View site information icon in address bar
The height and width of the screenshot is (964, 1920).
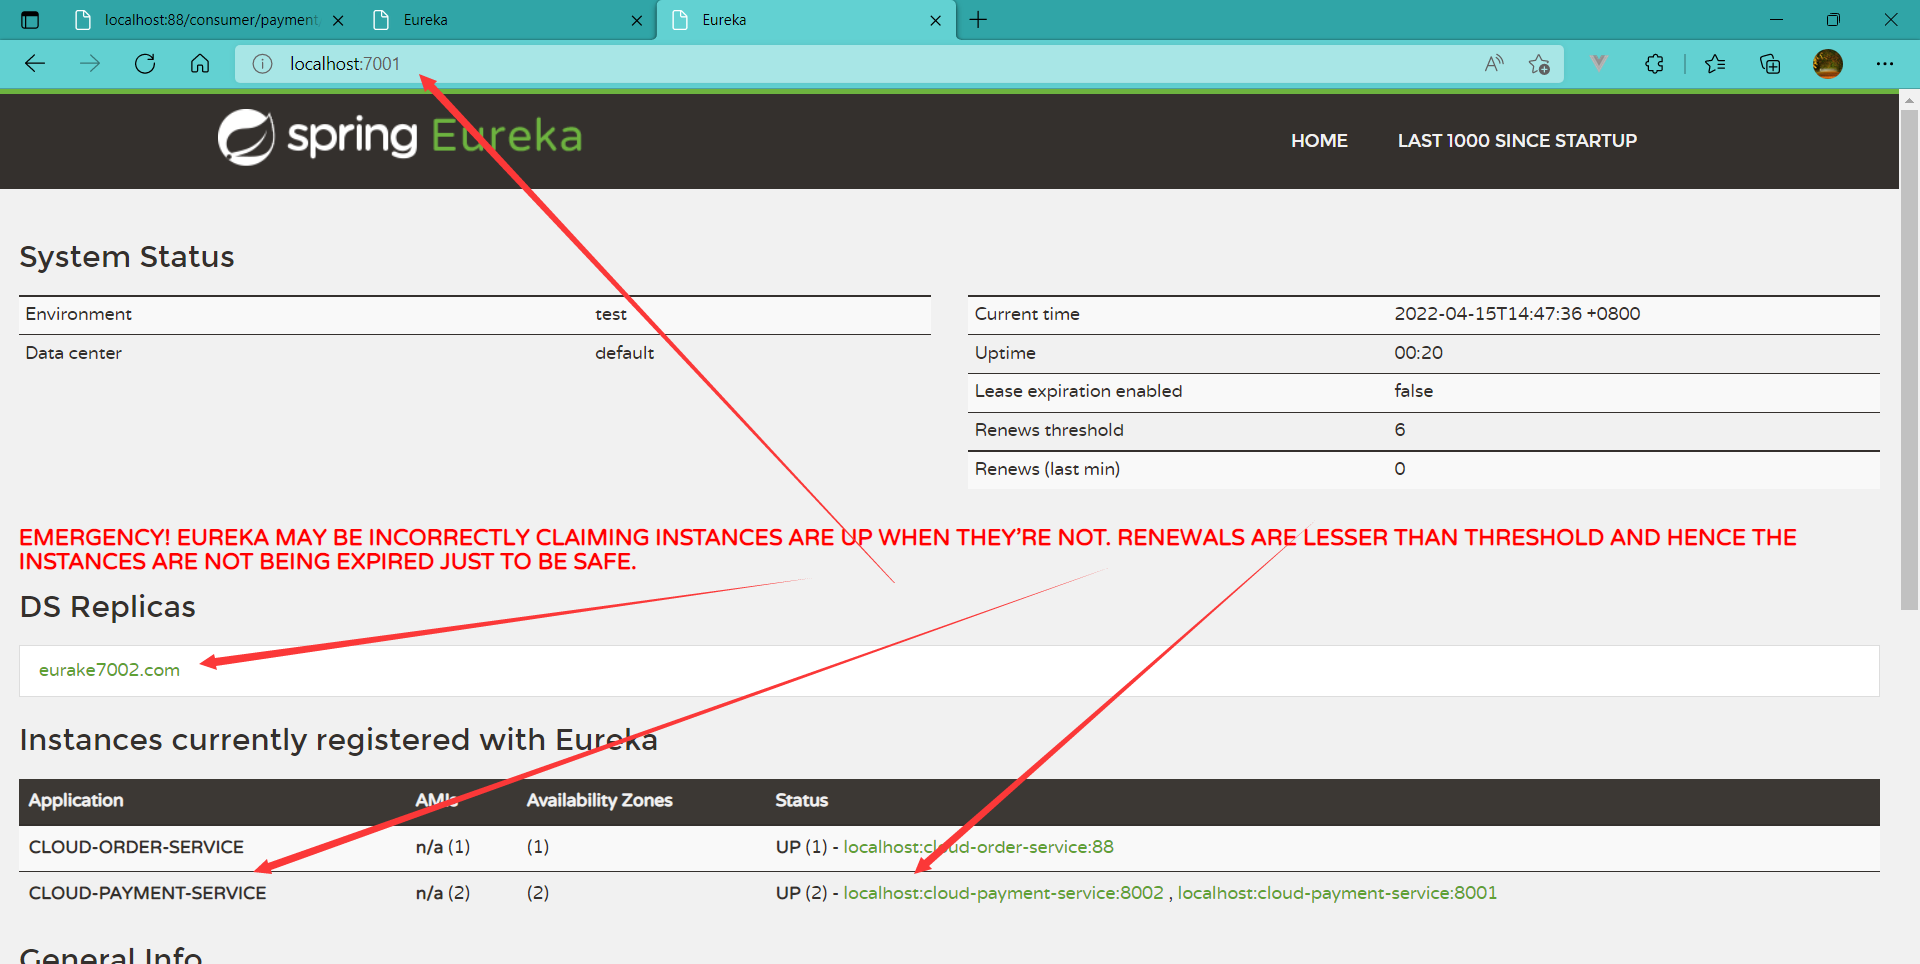click(262, 64)
